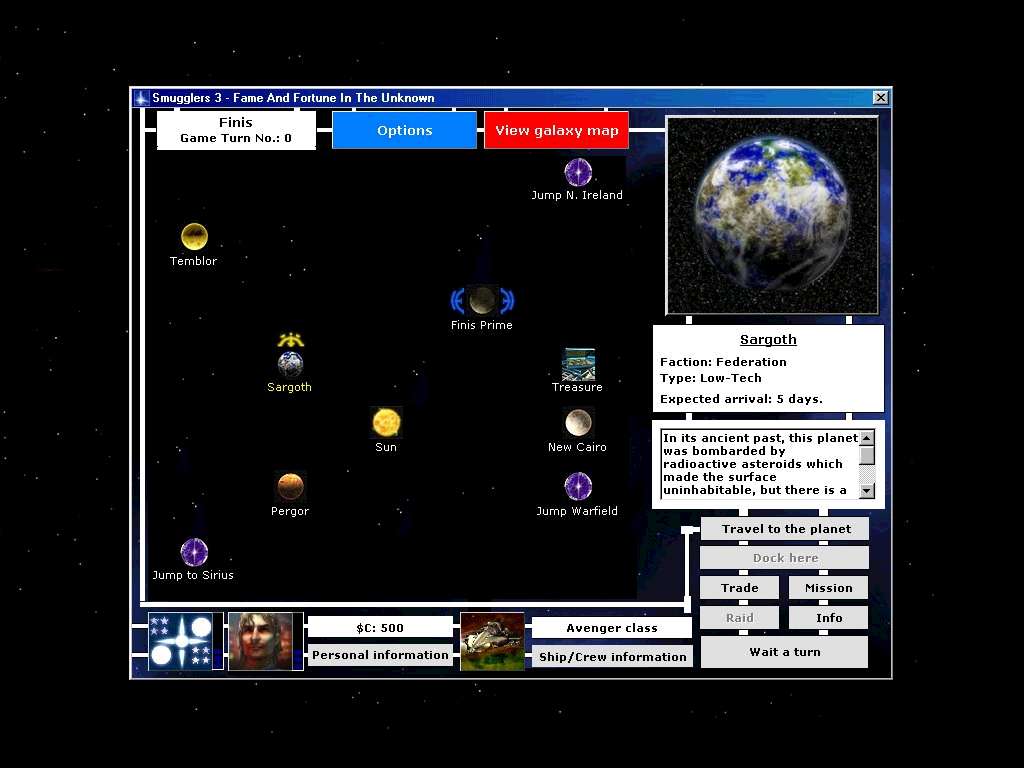Click the description scroll down arrow
Image resolution: width=1024 pixels, height=768 pixels.
[867, 490]
